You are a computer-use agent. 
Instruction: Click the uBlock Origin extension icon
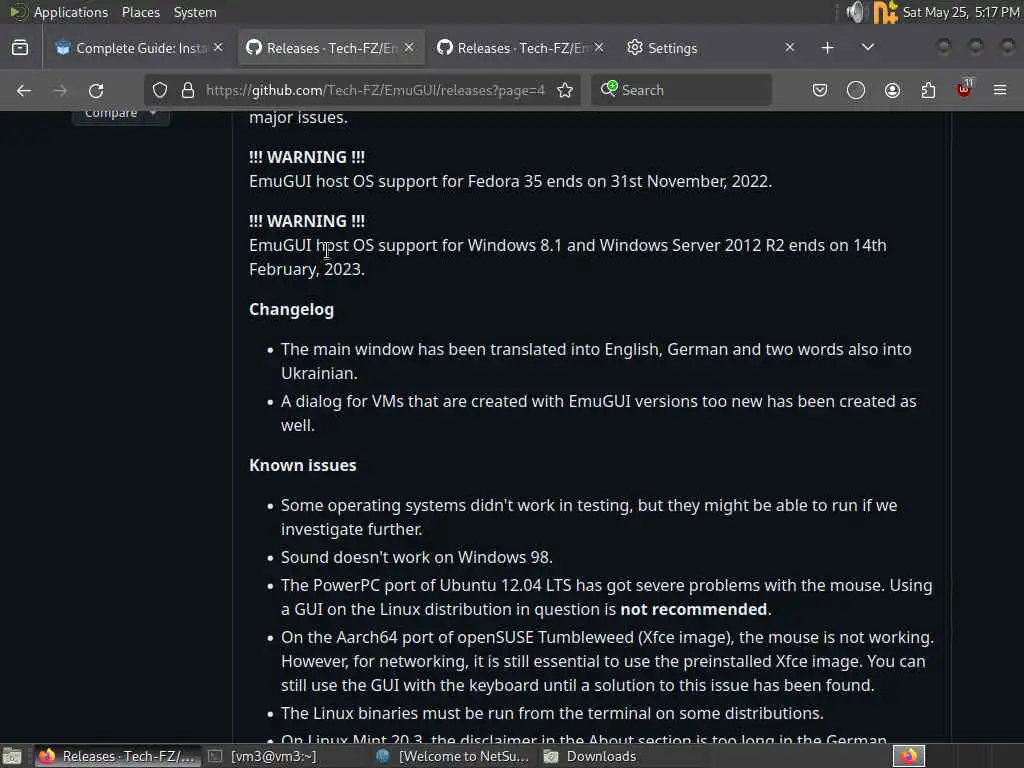964,89
